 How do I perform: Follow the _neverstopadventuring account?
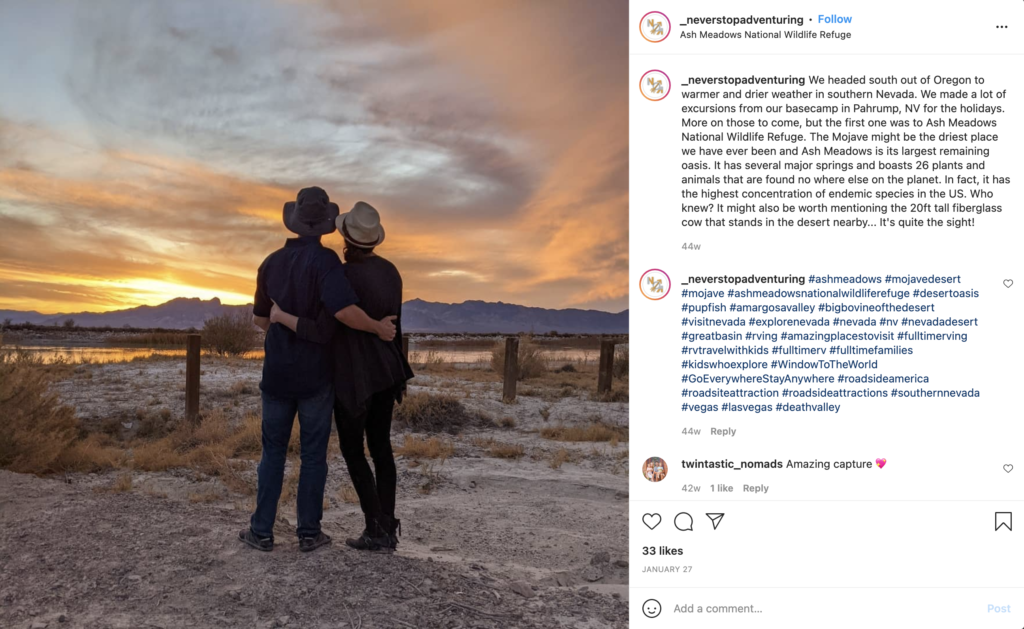835,19
